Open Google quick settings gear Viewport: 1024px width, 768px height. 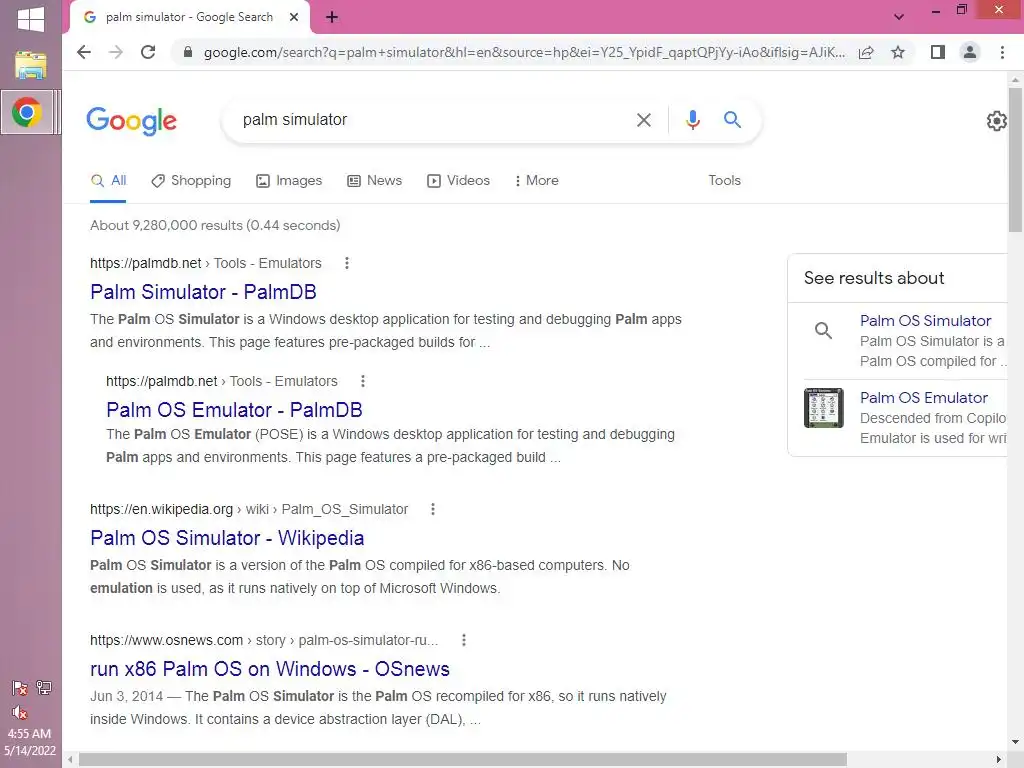point(996,121)
